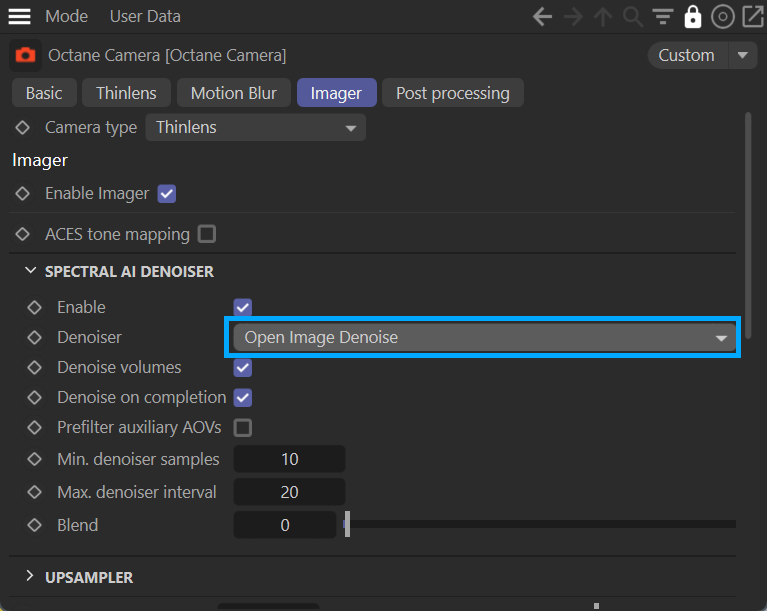Open attributes in new window icon
The height and width of the screenshot is (611, 767).
pos(751,17)
